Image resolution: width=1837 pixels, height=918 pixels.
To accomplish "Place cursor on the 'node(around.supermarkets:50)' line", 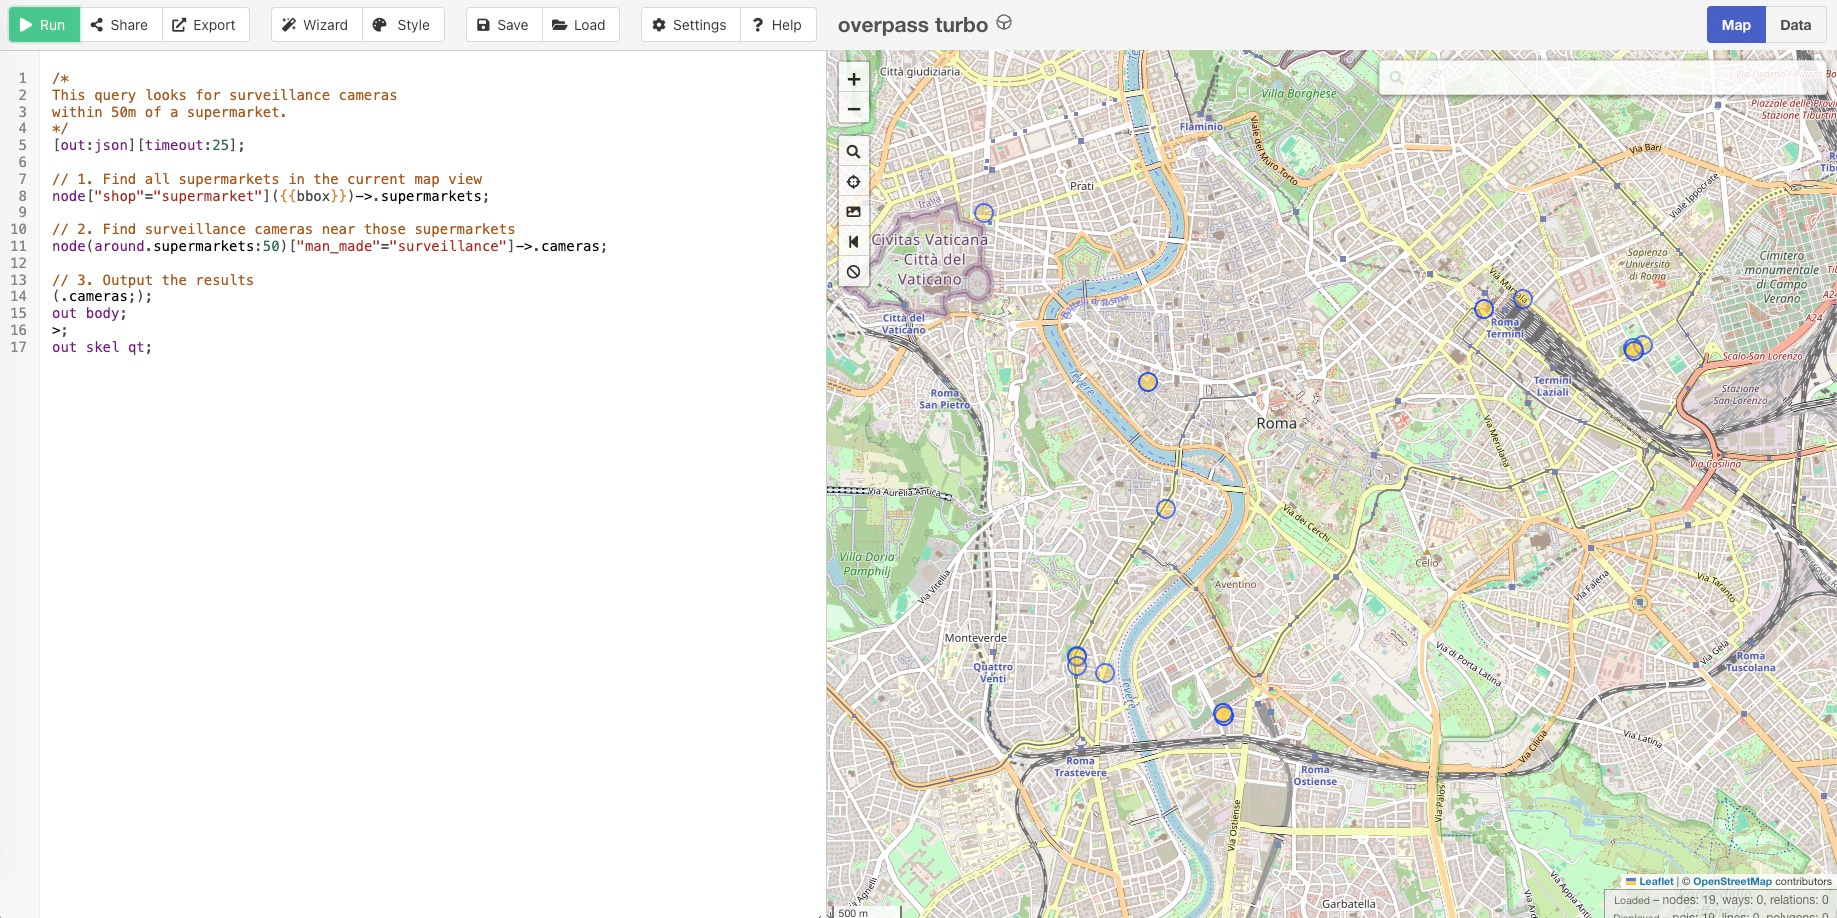I will 330,246.
